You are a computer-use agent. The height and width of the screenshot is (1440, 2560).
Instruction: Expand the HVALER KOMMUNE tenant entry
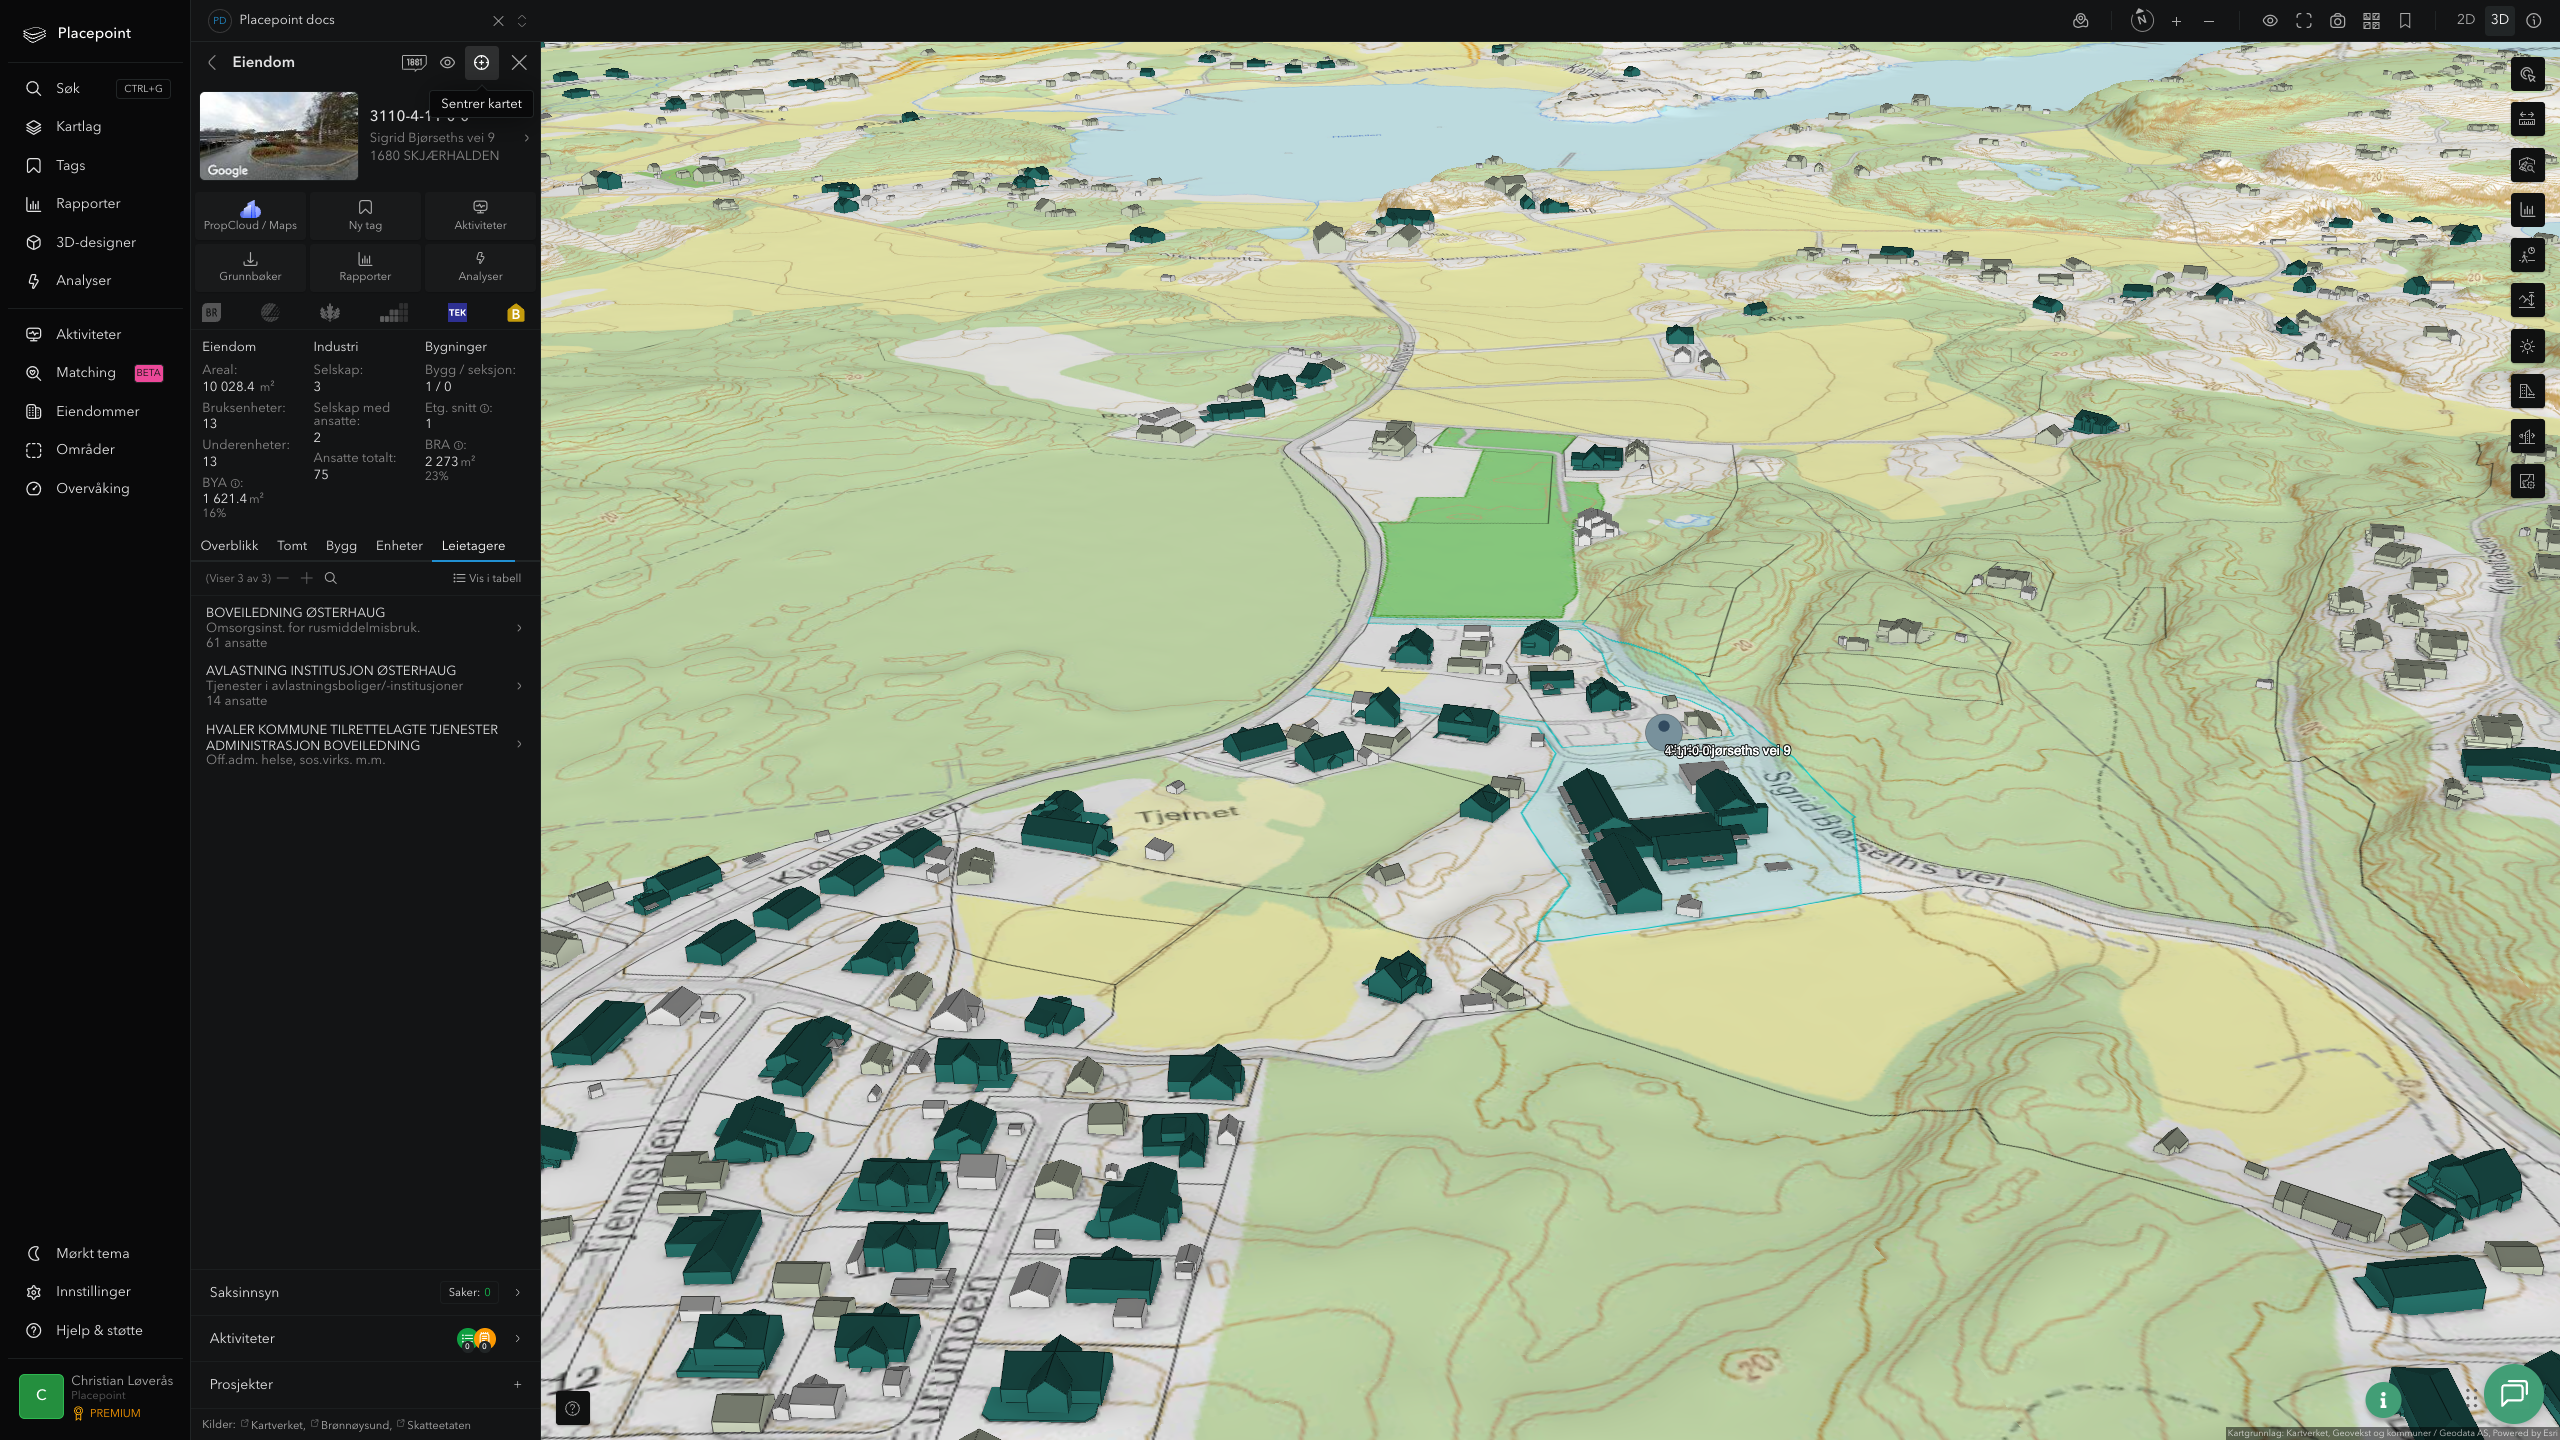pos(365,744)
